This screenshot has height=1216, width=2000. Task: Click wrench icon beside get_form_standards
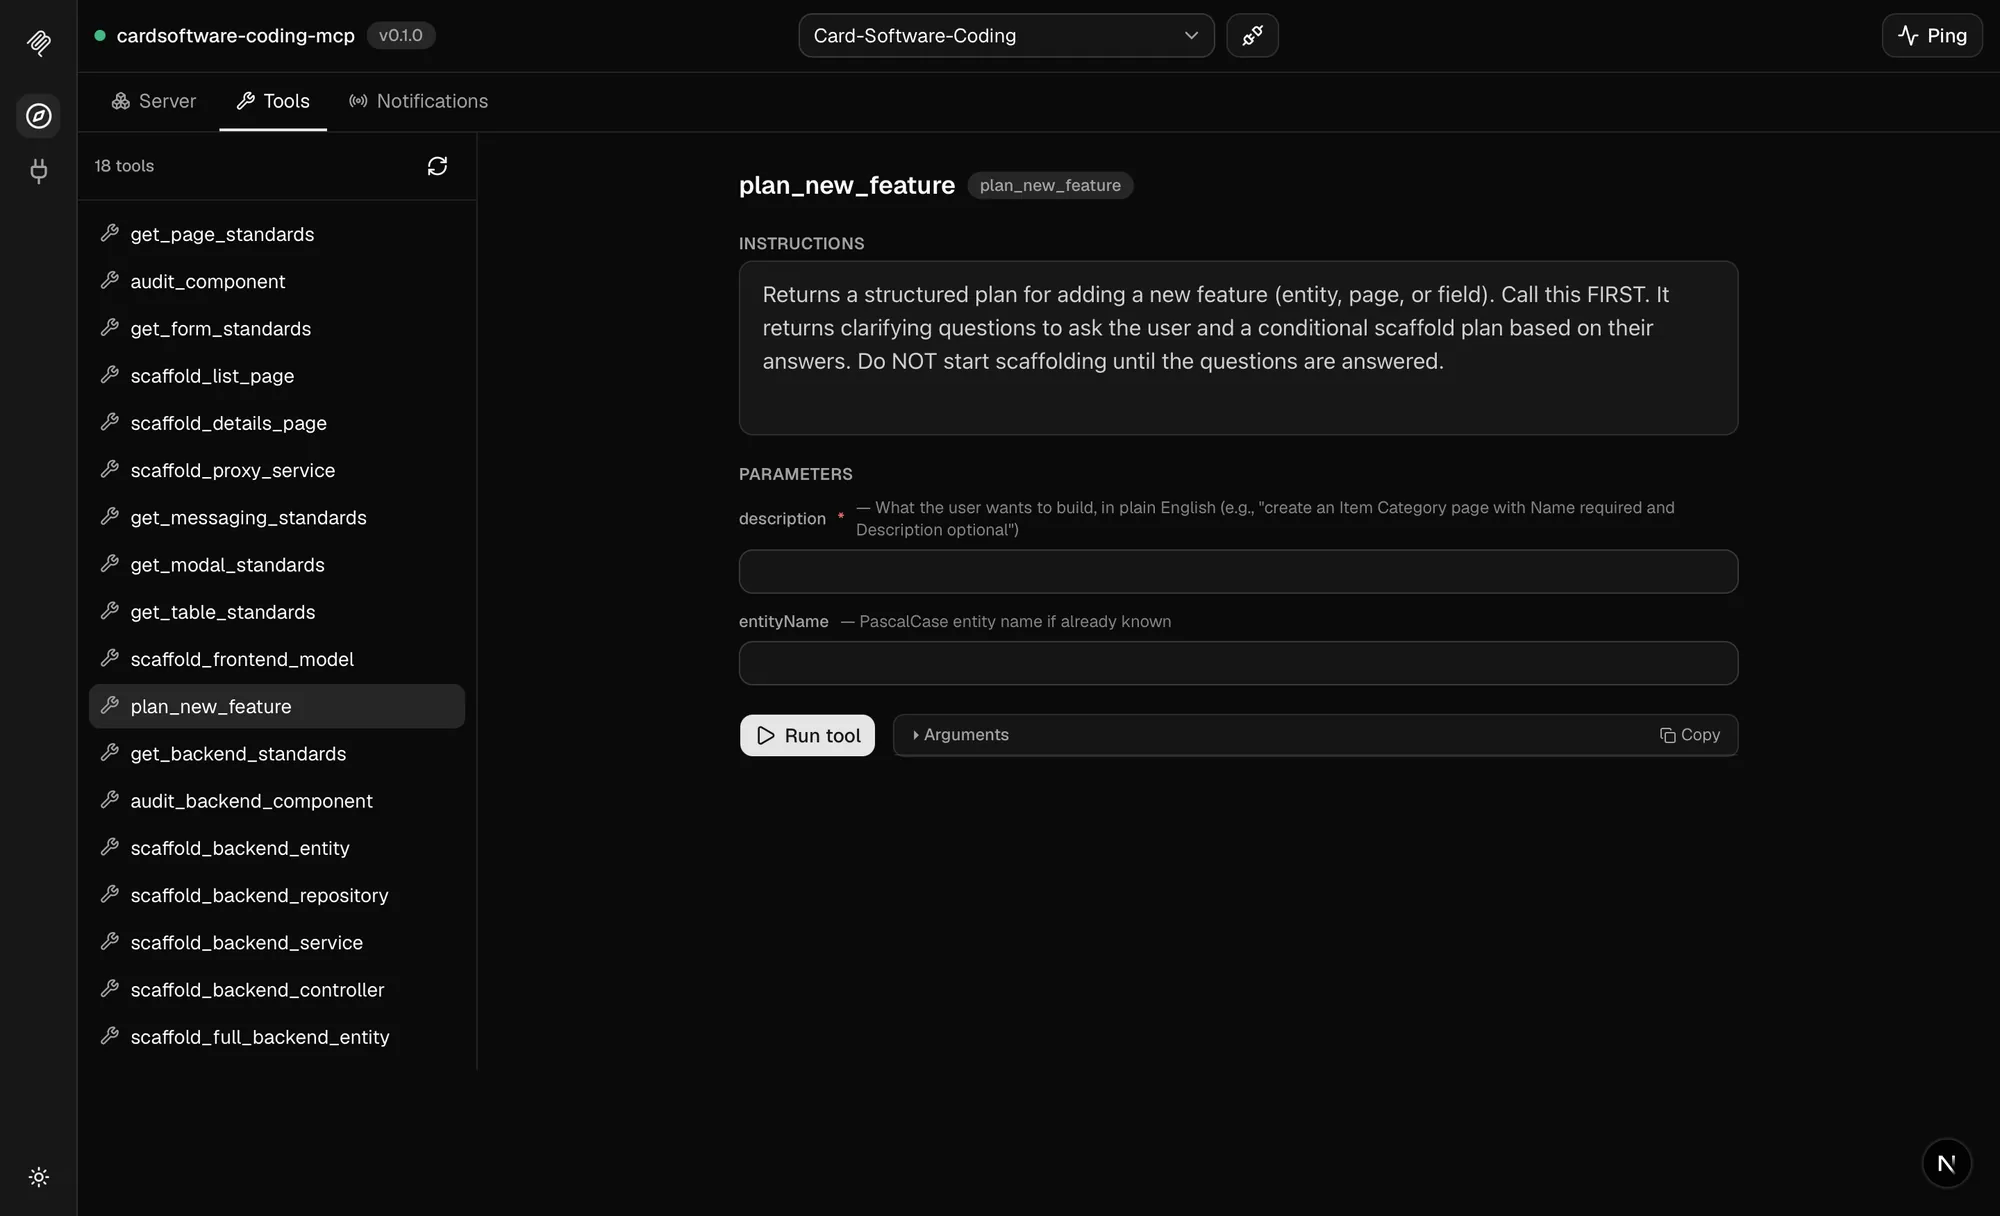[x=110, y=327]
